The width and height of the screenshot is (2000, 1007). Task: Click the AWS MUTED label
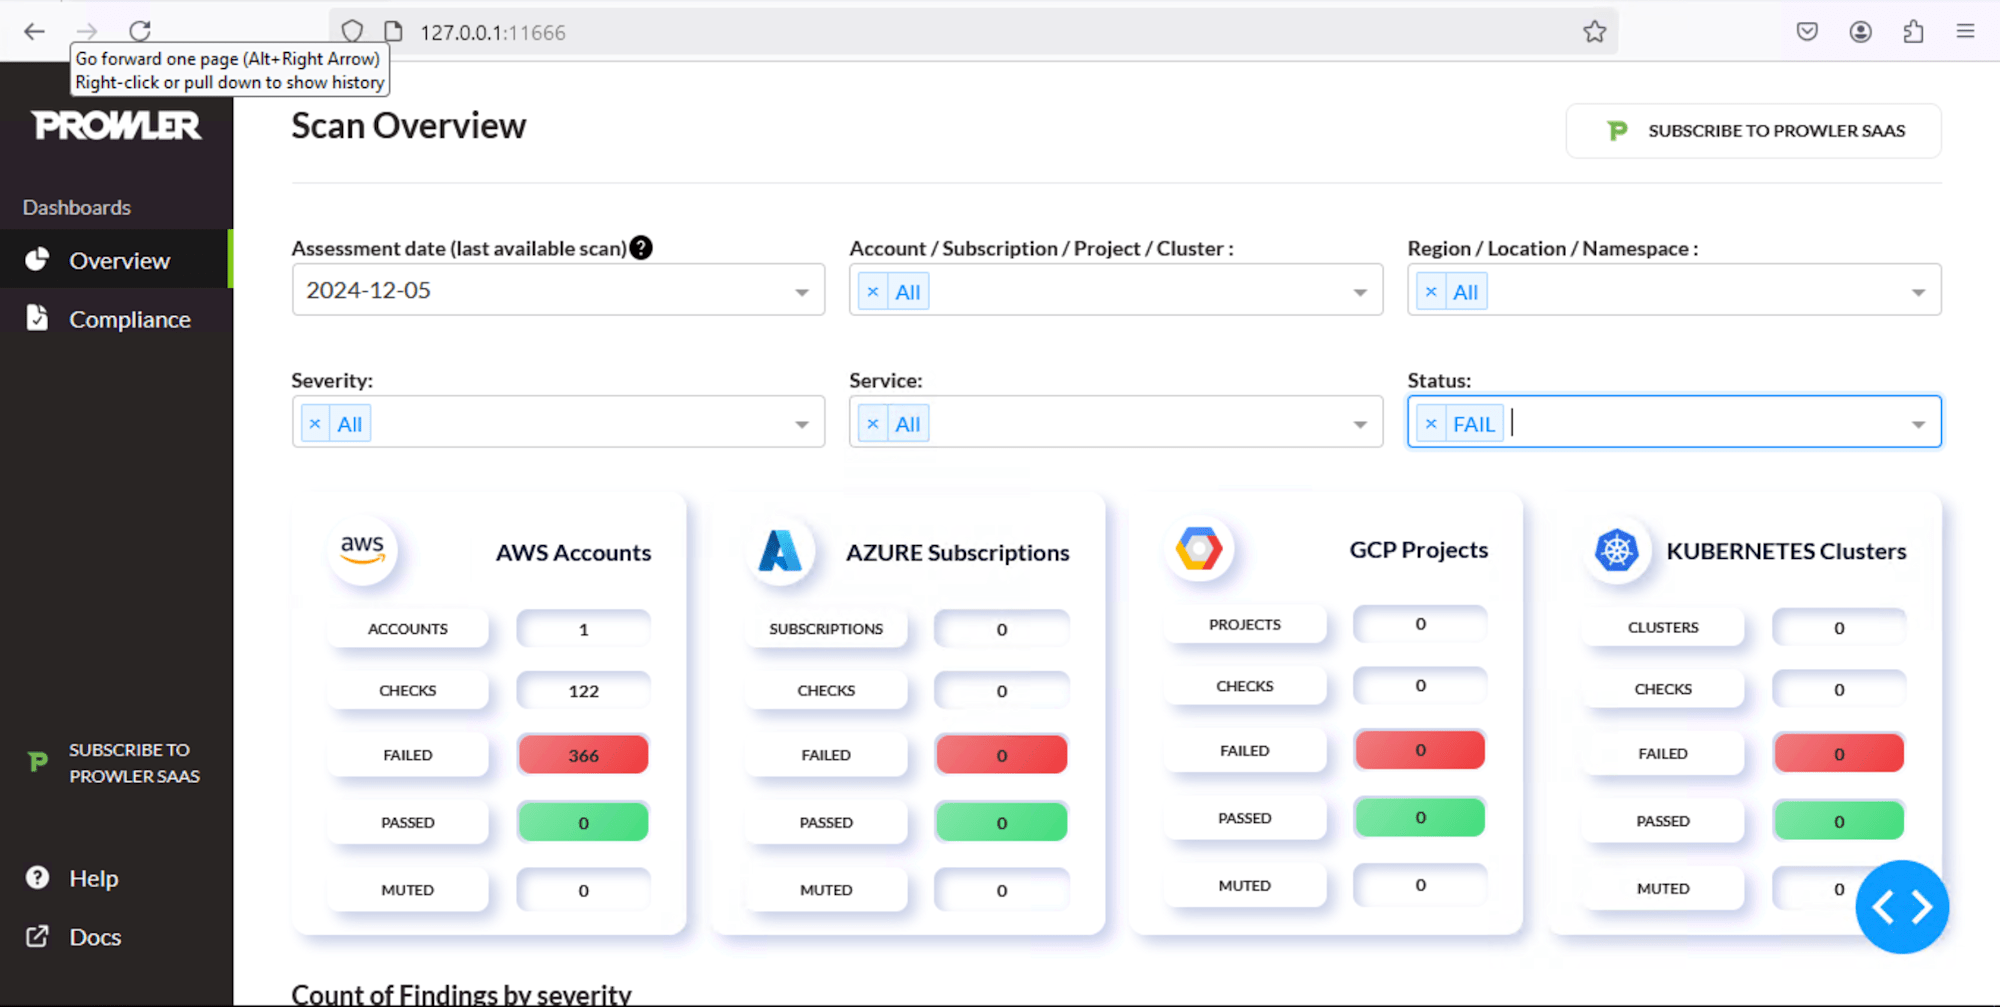tap(408, 890)
